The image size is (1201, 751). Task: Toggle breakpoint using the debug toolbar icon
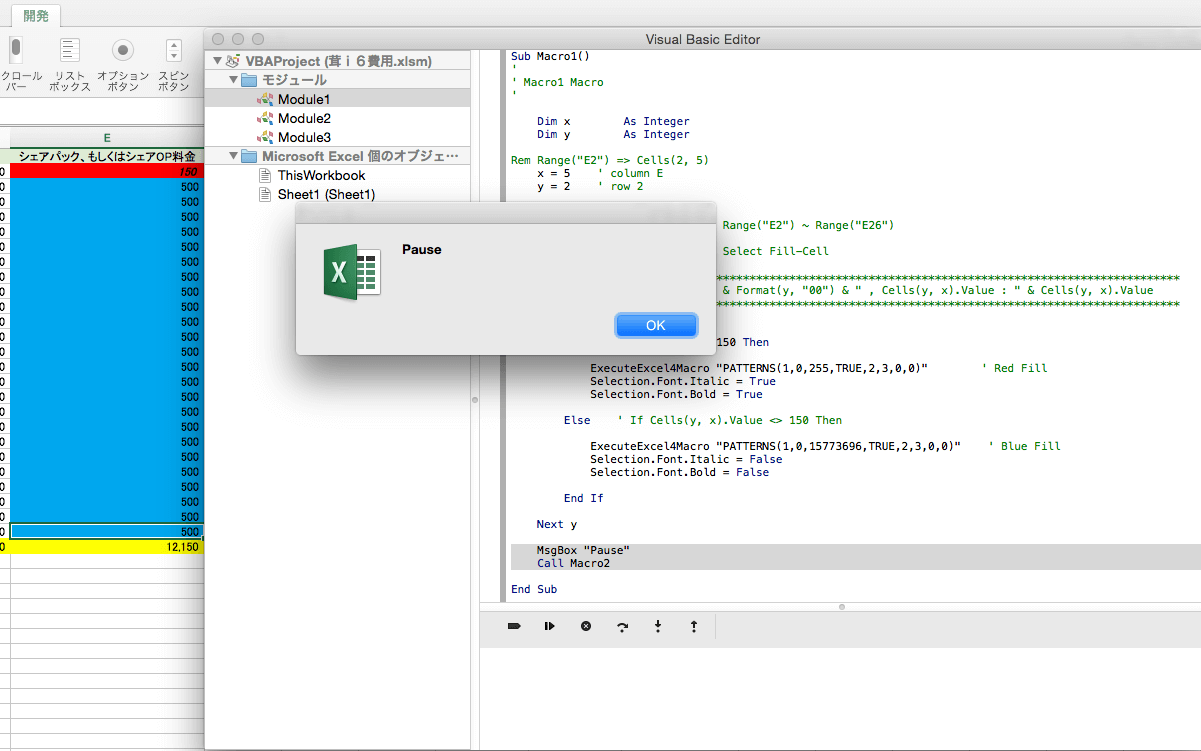click(x=514, y=626)
